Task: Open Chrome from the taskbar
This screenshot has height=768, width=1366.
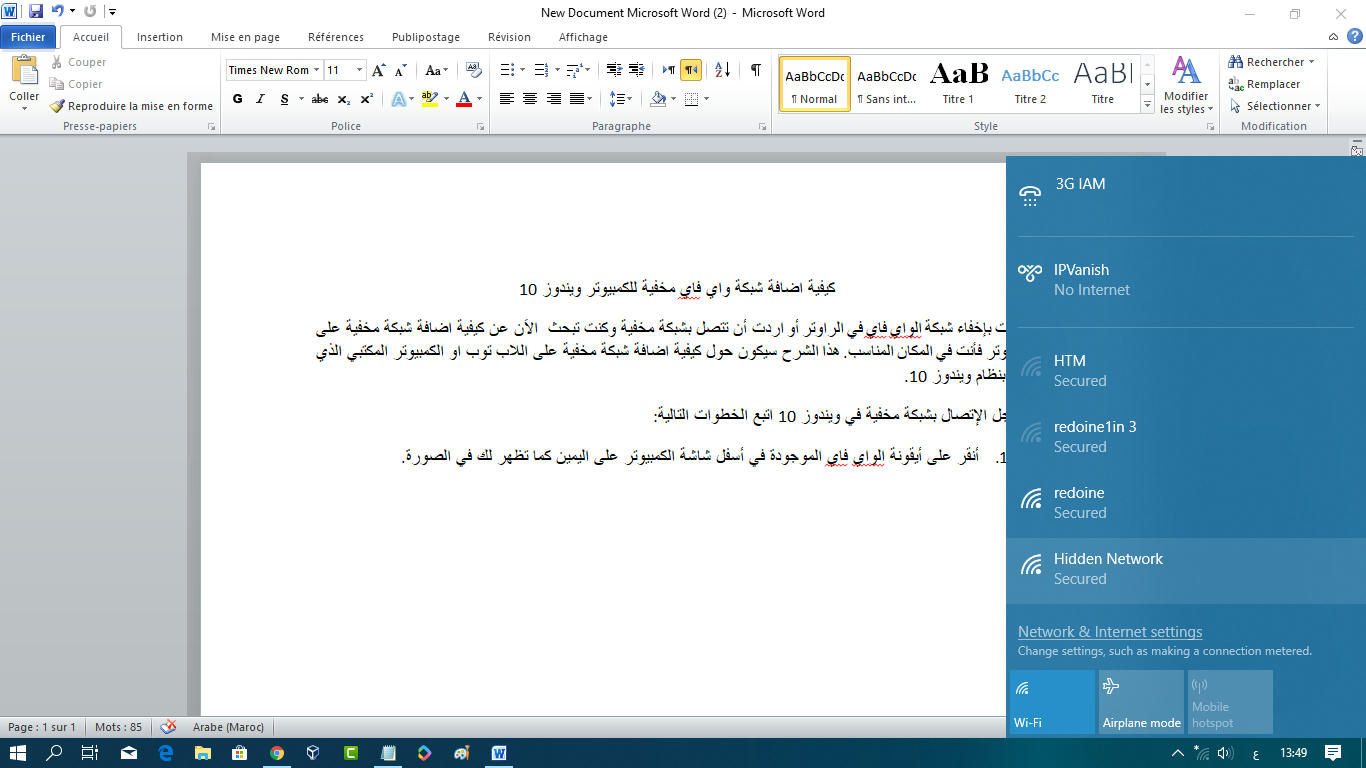Action: tap(277, 753)
